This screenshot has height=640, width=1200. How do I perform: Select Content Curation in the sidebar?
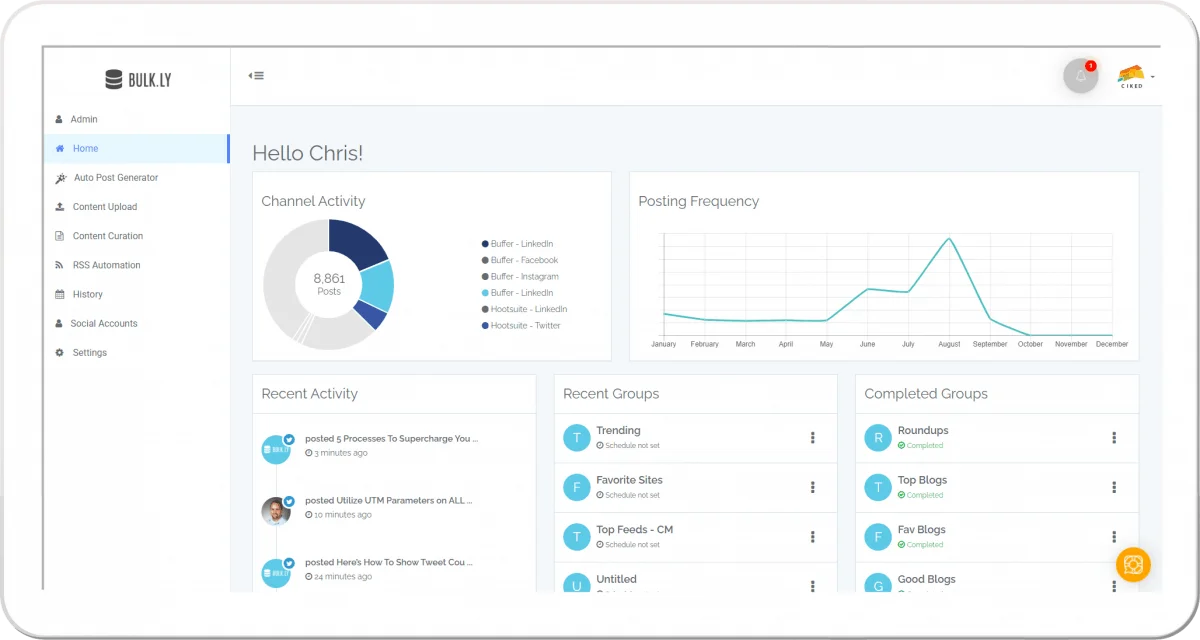tap(107, 236)
